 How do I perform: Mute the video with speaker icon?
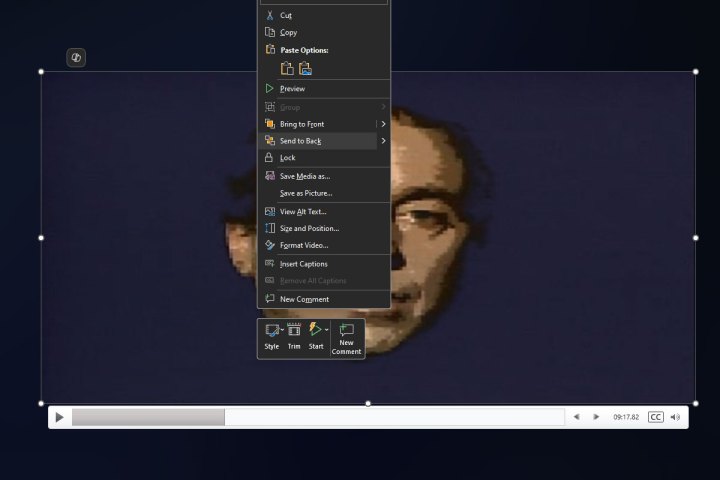[x=675, y=417]
